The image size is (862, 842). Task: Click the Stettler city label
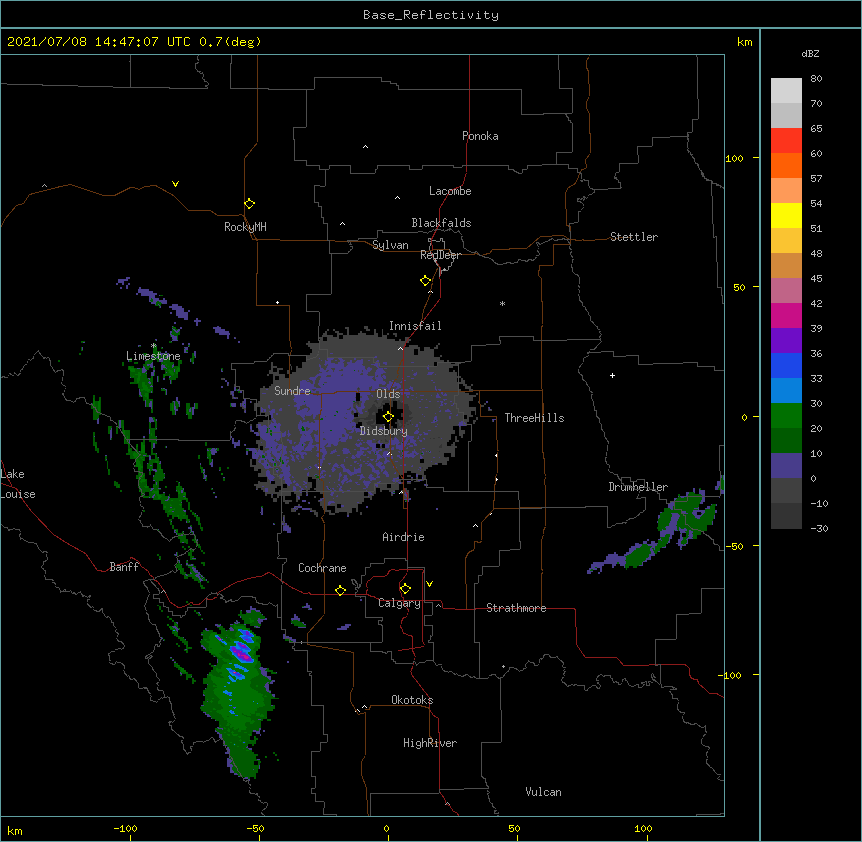(634, 237)
